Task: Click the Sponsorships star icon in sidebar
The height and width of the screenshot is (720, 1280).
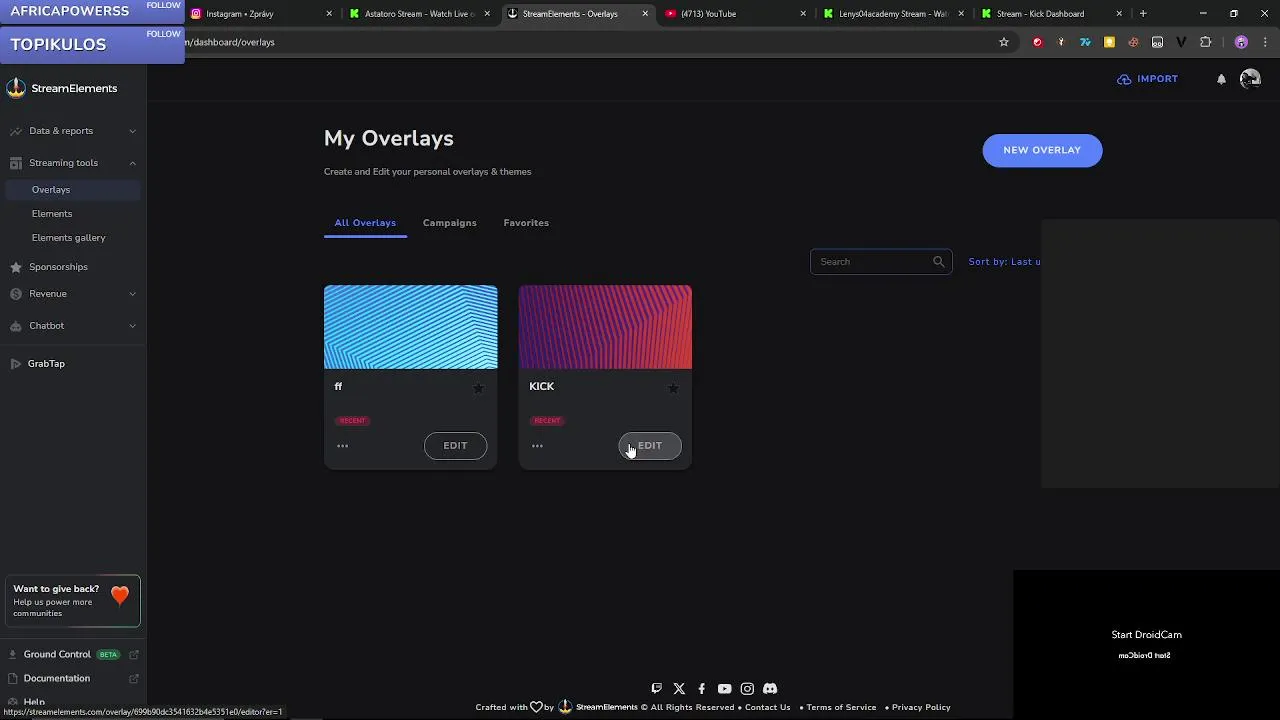Action: 15,267
